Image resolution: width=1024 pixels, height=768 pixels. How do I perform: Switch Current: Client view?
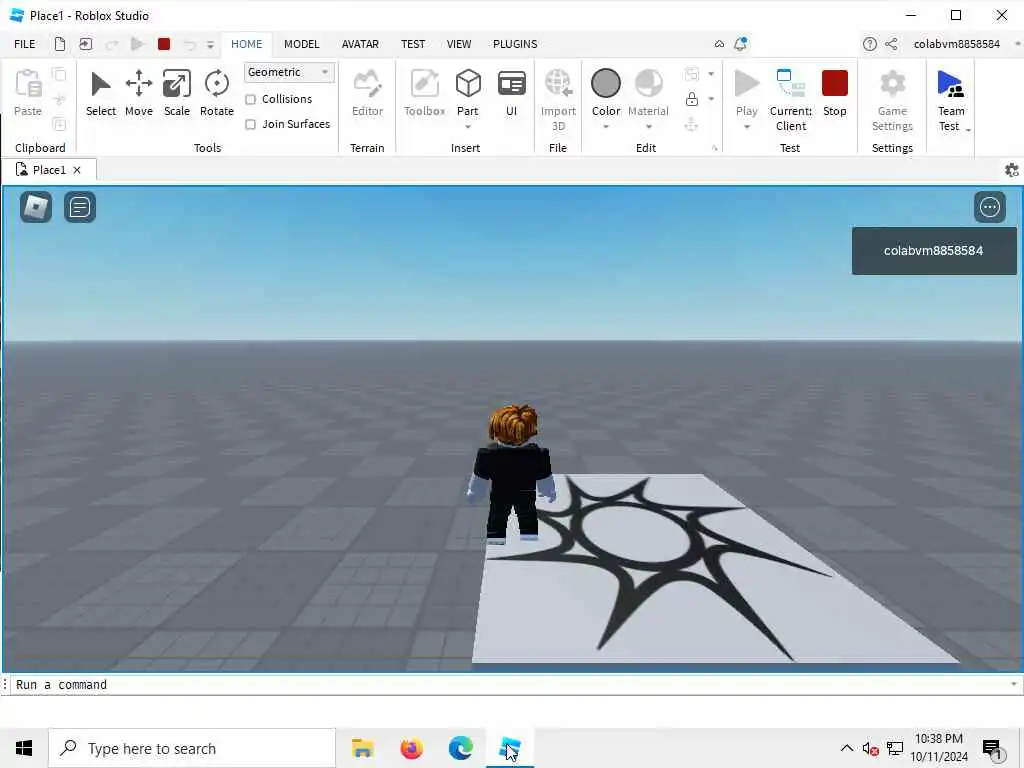click(x=790, y=100)
